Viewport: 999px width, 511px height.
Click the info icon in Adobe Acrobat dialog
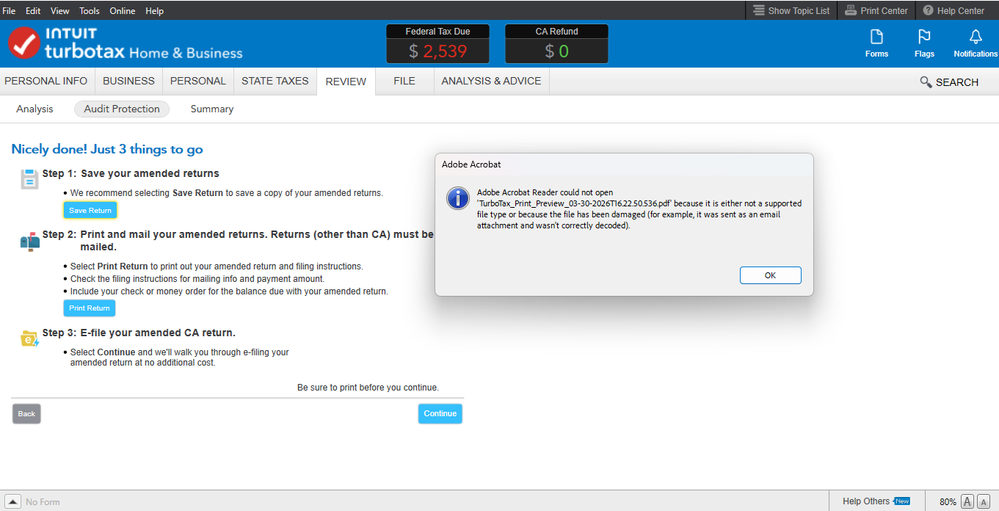tap(457, 199)
